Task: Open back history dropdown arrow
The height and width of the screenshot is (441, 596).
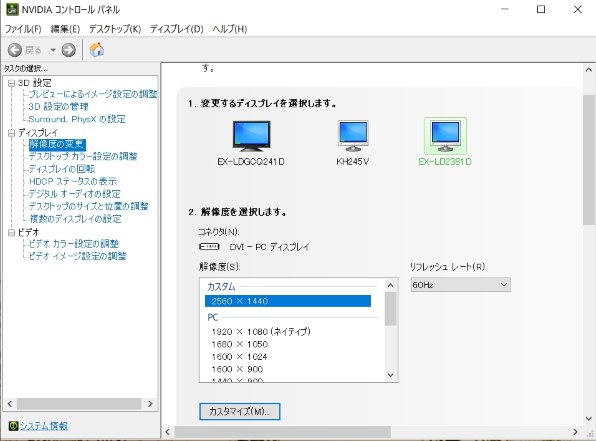Action: tap(53, 50)
